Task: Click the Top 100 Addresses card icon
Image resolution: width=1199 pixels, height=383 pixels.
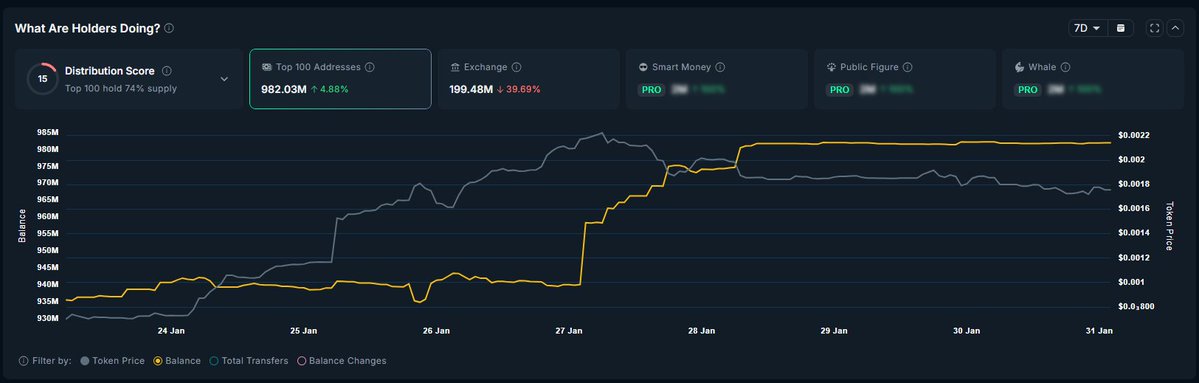Action: (266, 67)
